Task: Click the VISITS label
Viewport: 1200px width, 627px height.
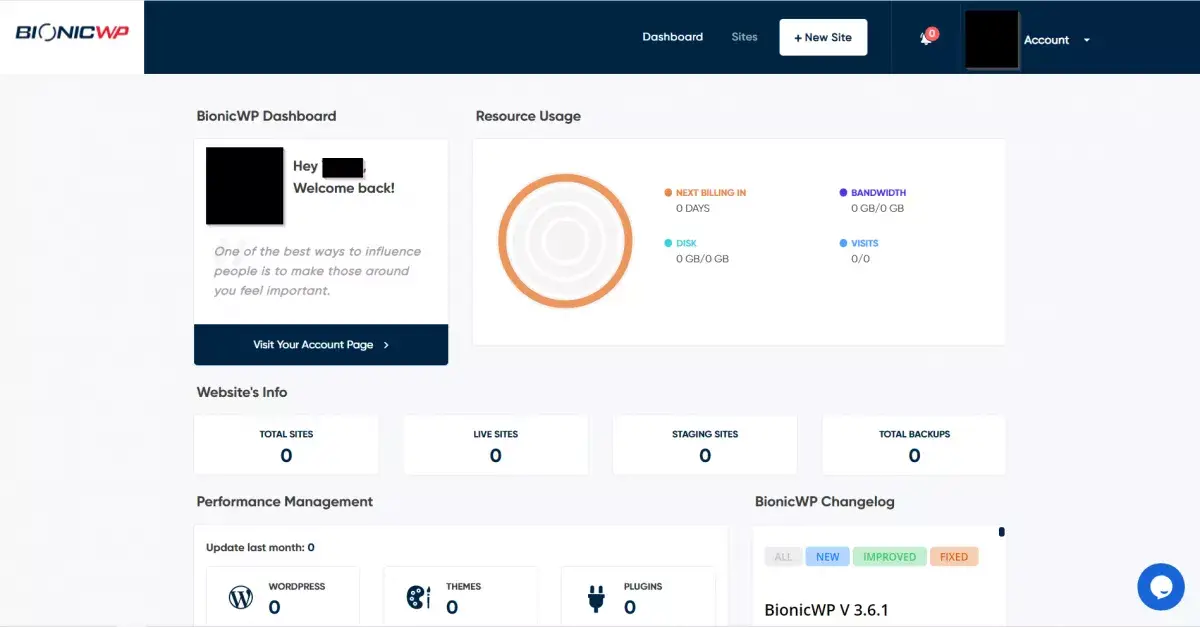Action: click(x=865, y=243)
